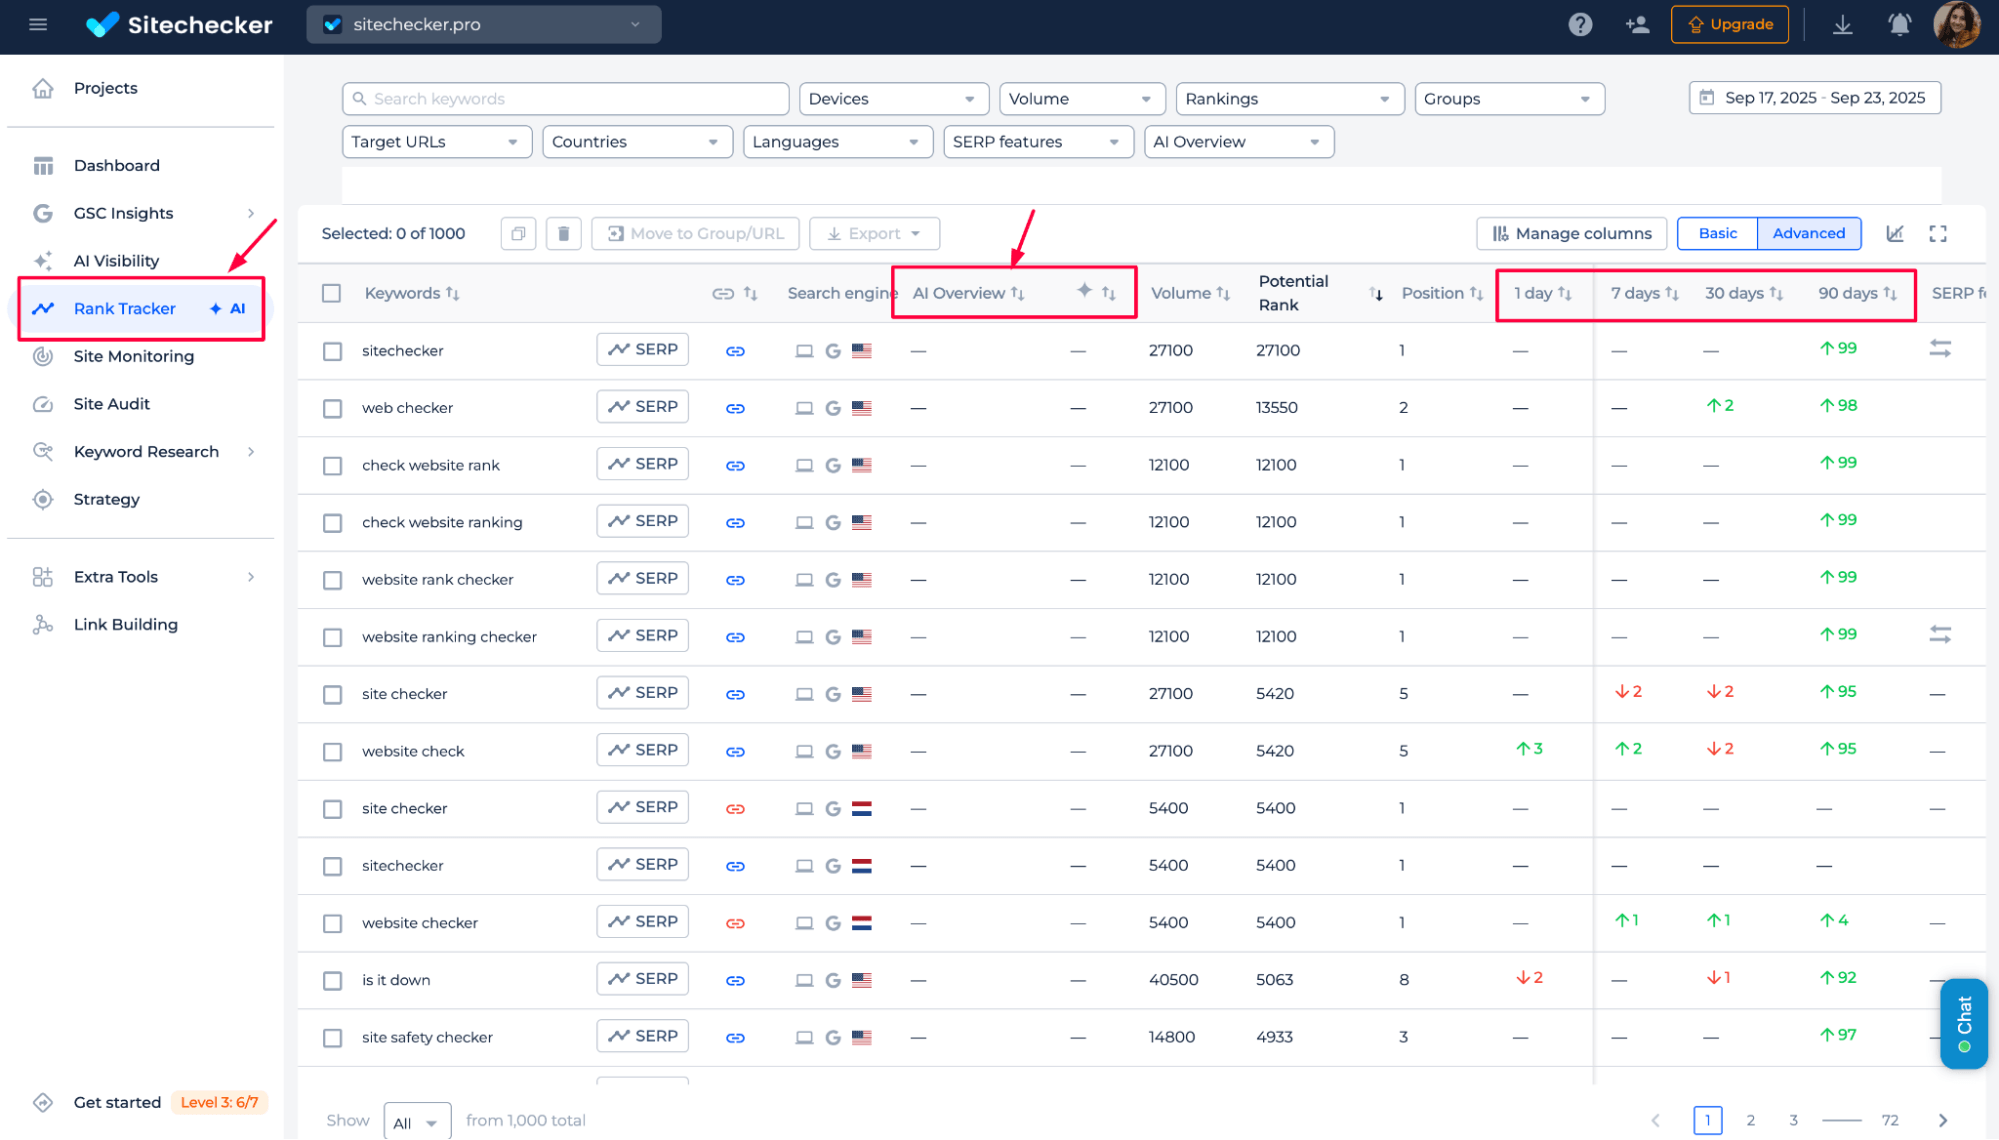Viewport: 1999px width, 1140px height.
Task: Open the notifications bell
Action: (x=1899, y=24)
